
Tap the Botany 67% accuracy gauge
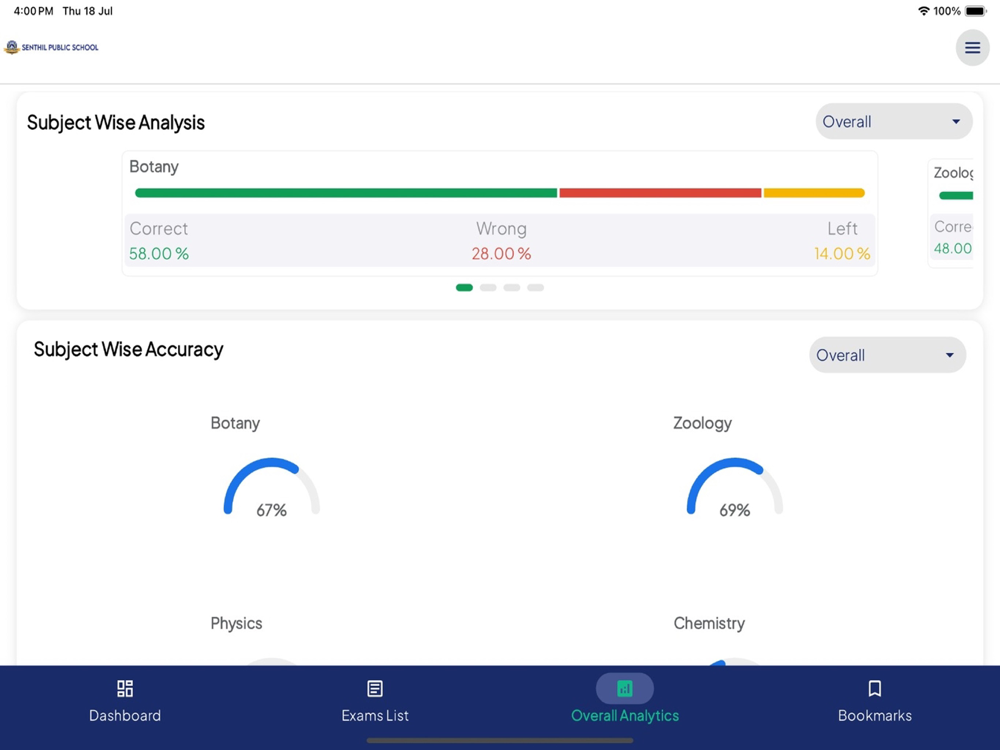tap(272, 488)
